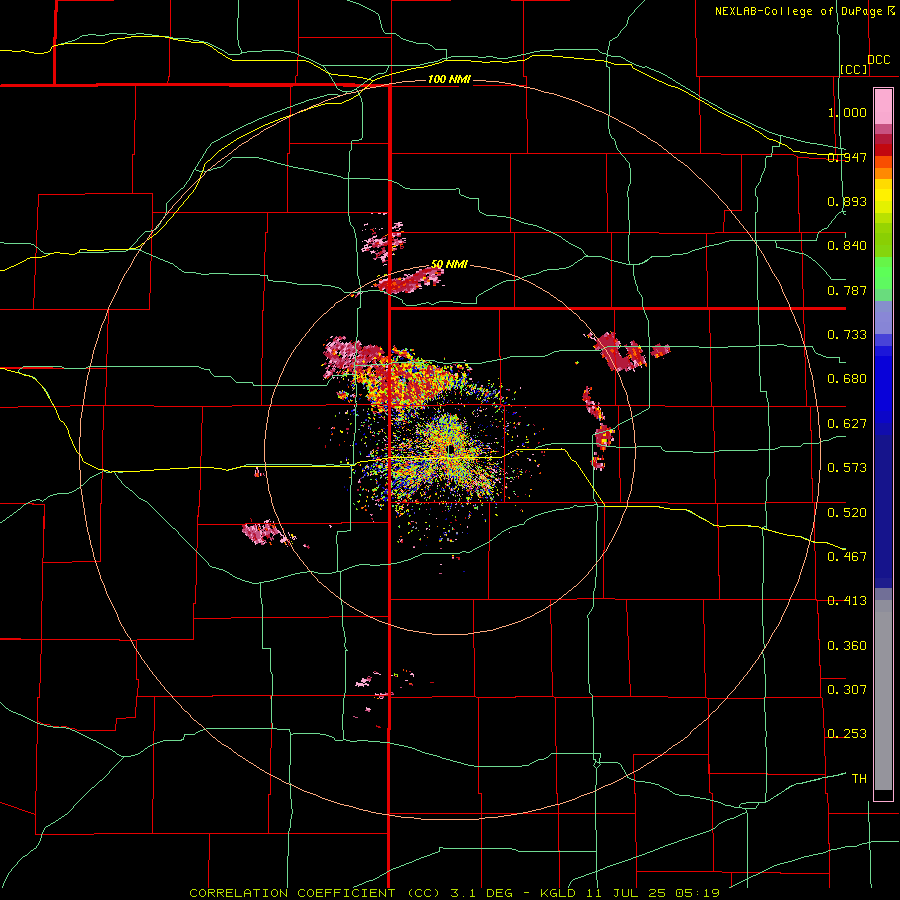Click the 0.307 scale value
This screenshot has width=900, height=900.
pyautogui.click(x=847, y=690)
